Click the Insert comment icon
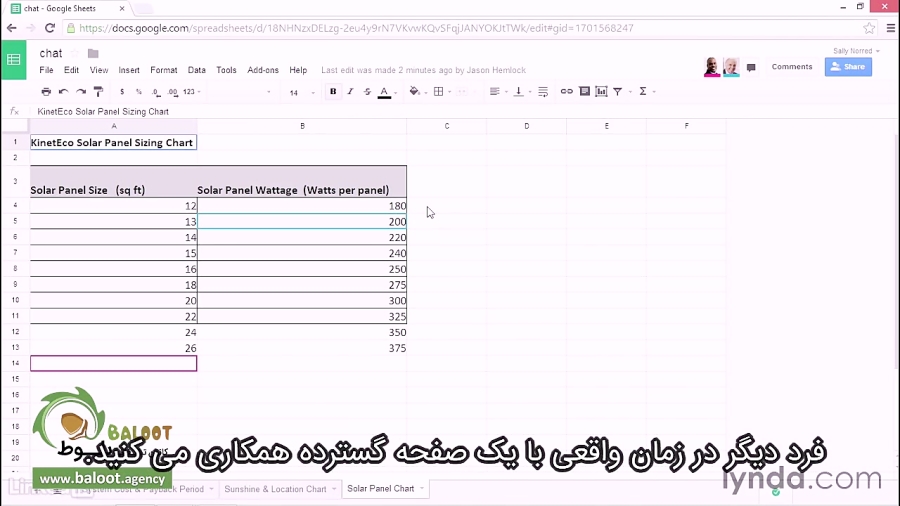The image size is (900, 506). (x=584, y=92)
